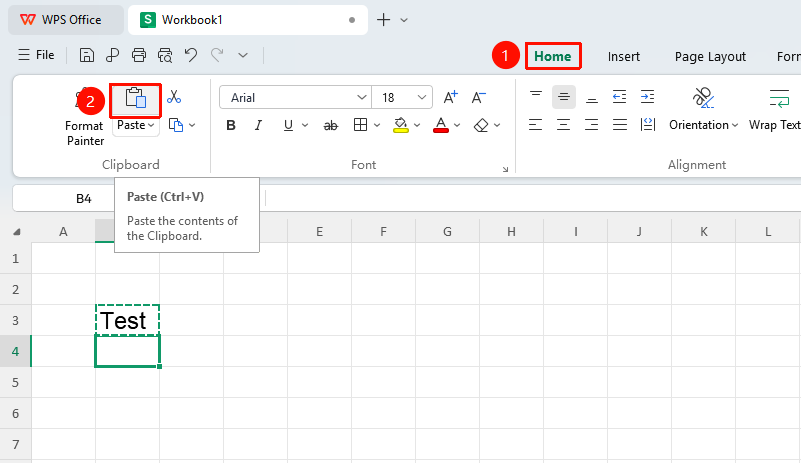Viewport: 801px width, 463px height.
Task: Click Justify alignment icon
Action: [x=620, y=125]
